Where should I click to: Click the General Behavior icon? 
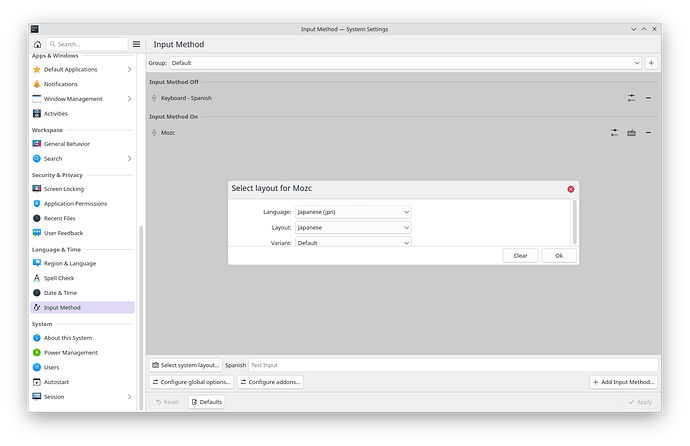(x=37, y=144)
